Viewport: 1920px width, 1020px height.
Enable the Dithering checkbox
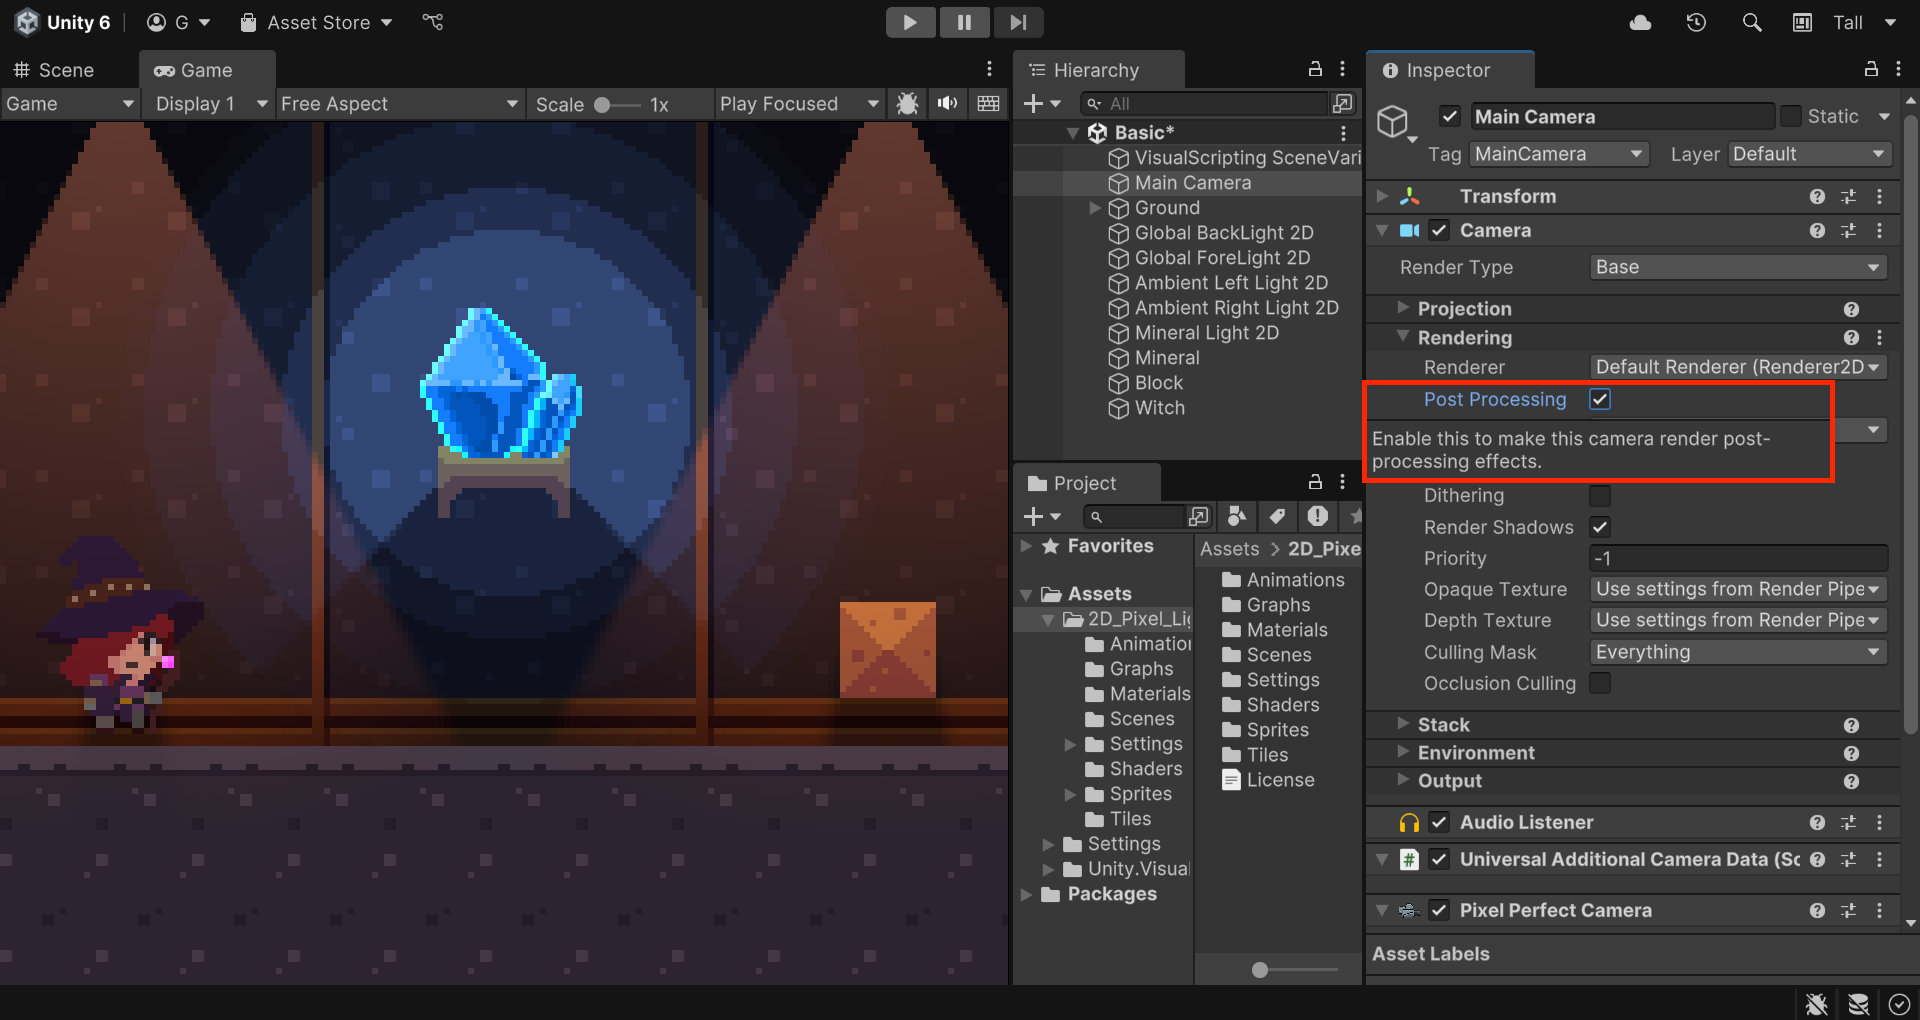pos(1600,496)
